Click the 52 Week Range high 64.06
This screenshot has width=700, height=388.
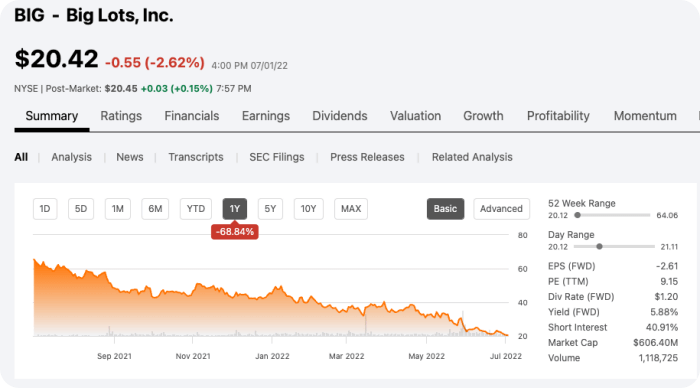(667, 215)
